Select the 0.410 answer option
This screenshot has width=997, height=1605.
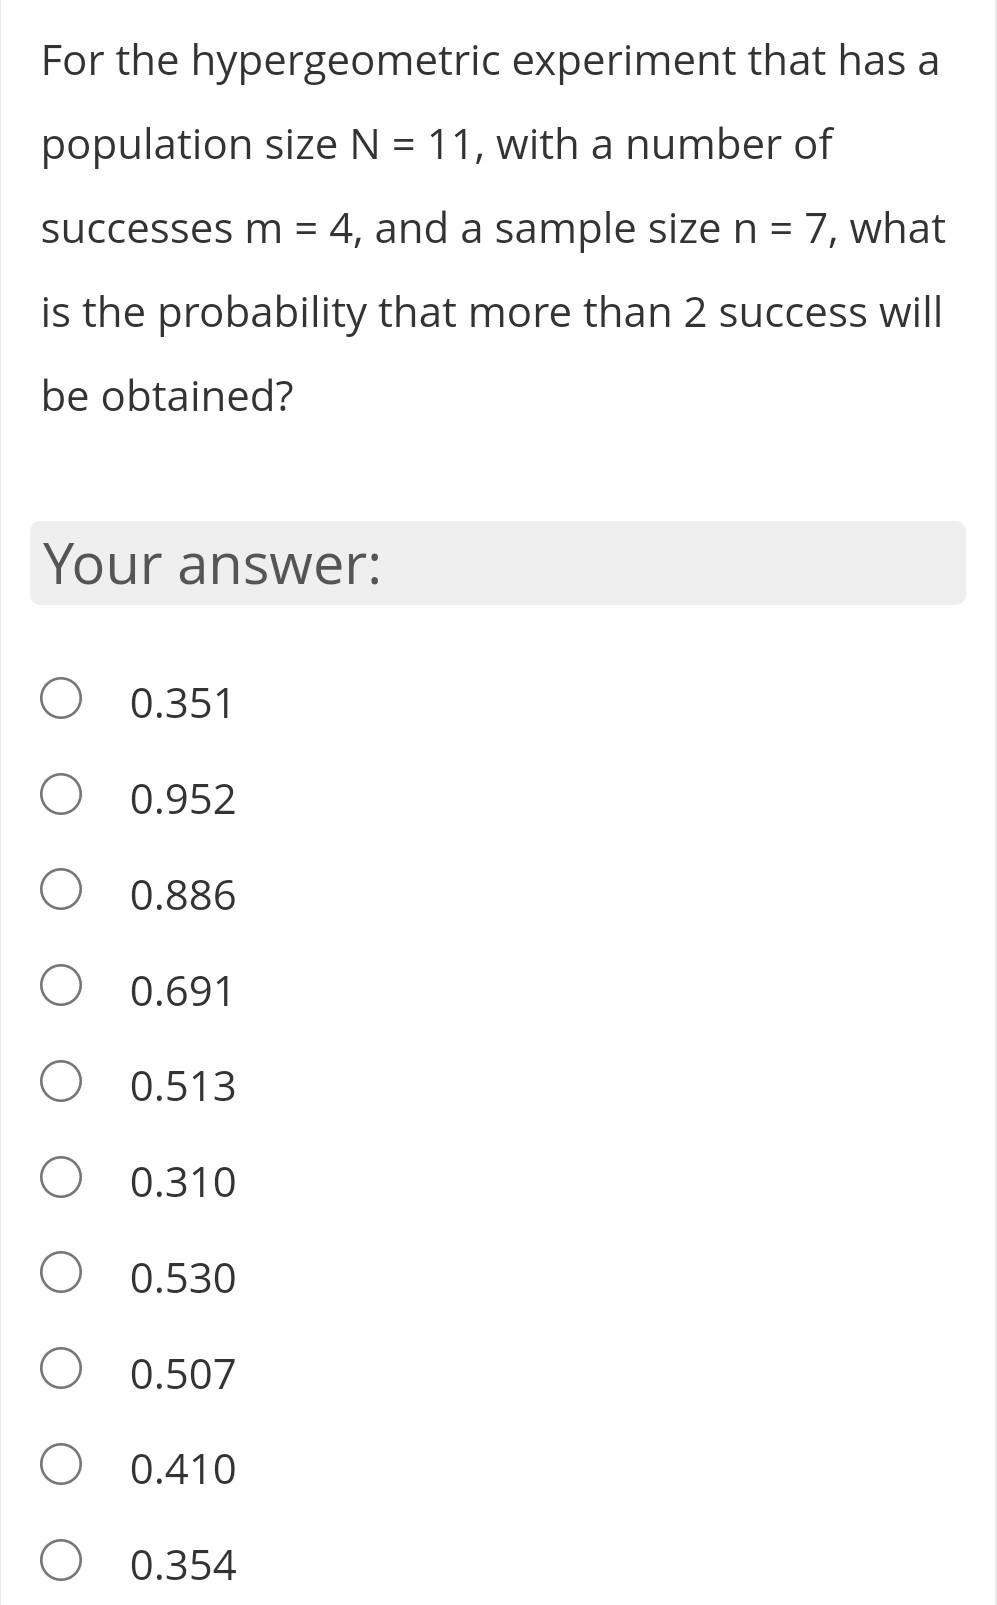(x=183, y=1468)
